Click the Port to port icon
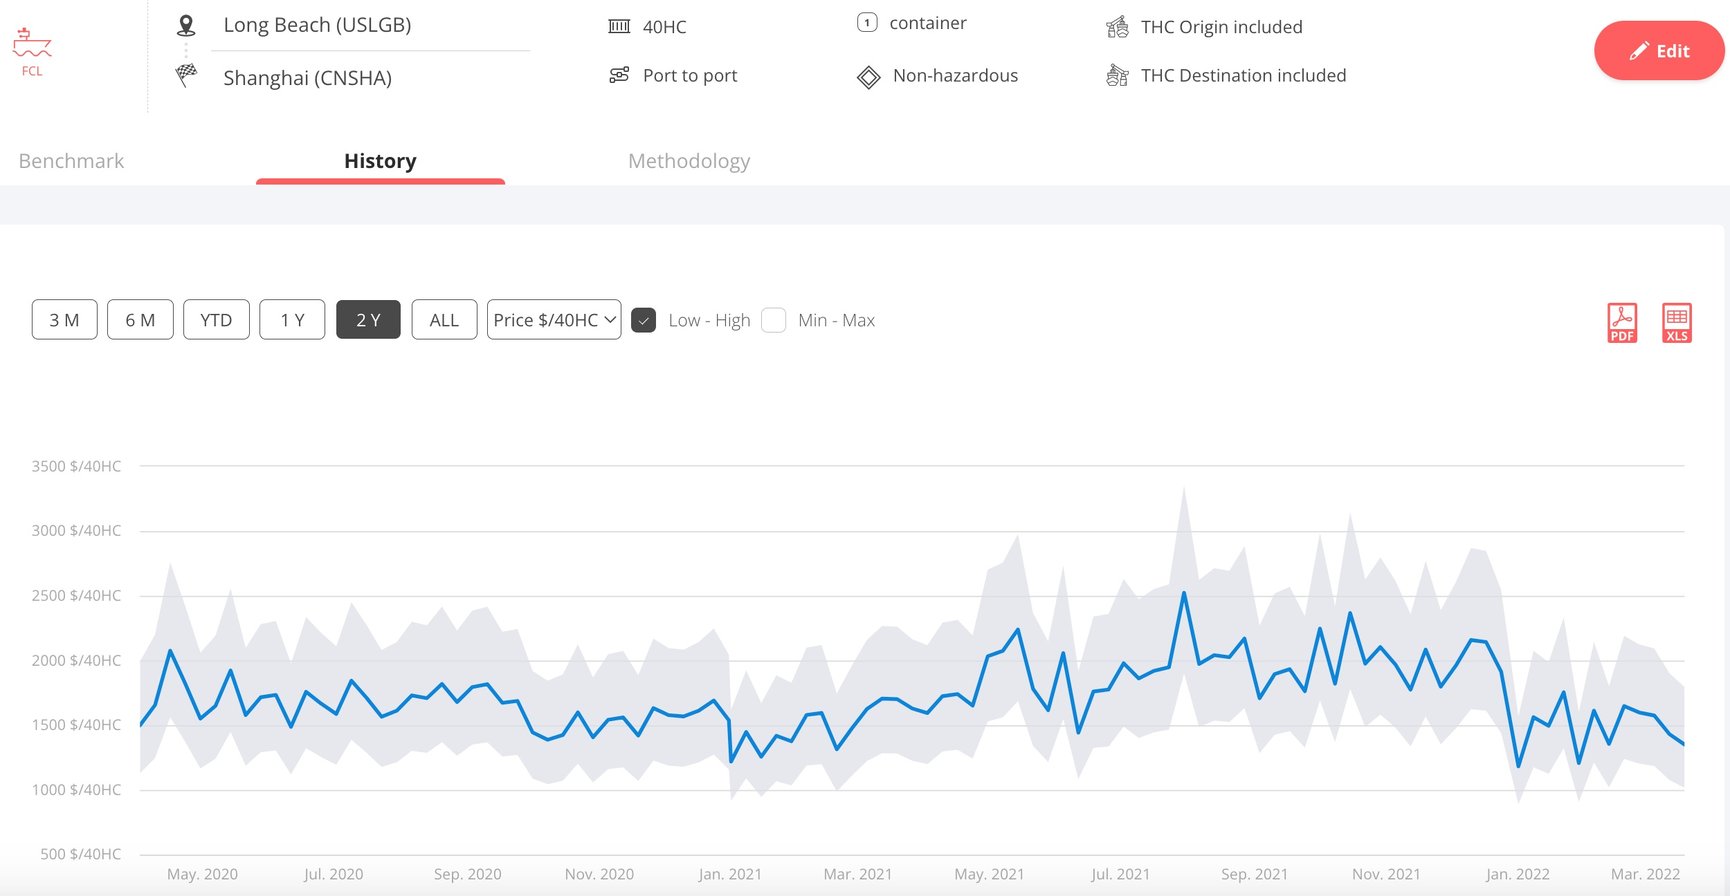 click(x=619, y=75)
